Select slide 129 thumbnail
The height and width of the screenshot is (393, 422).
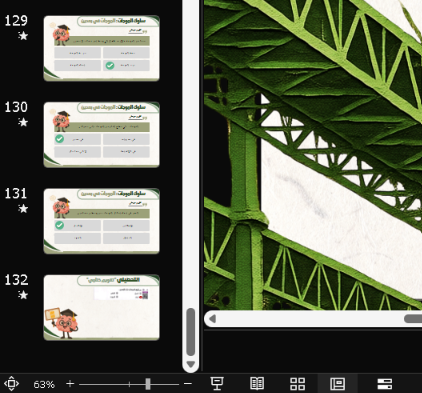click(x=101, y=48)
